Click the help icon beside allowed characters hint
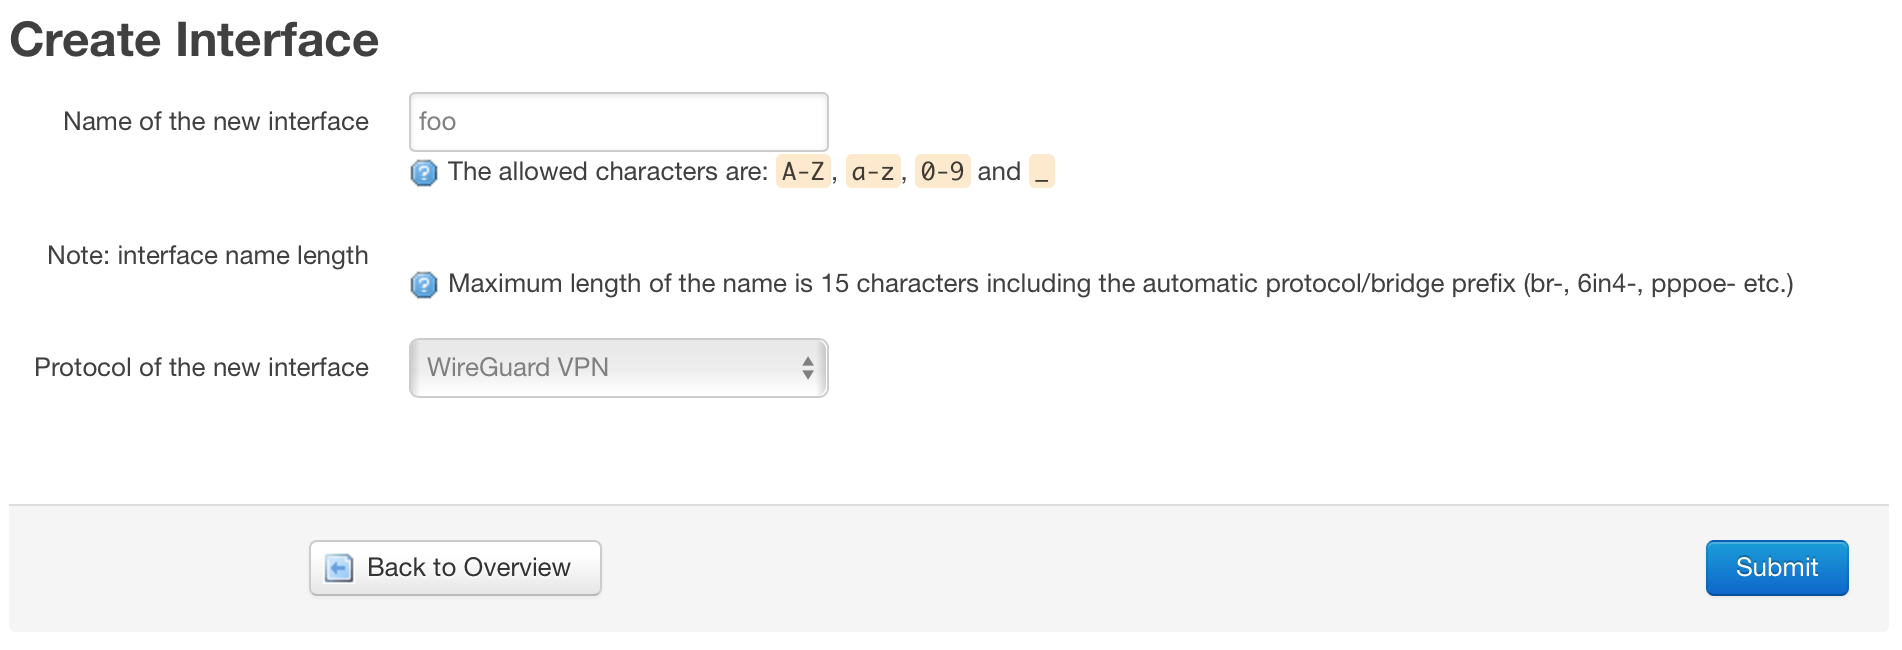Viewport: 1902px width, 650px height. pyautogui.click(x=424, y=173)
